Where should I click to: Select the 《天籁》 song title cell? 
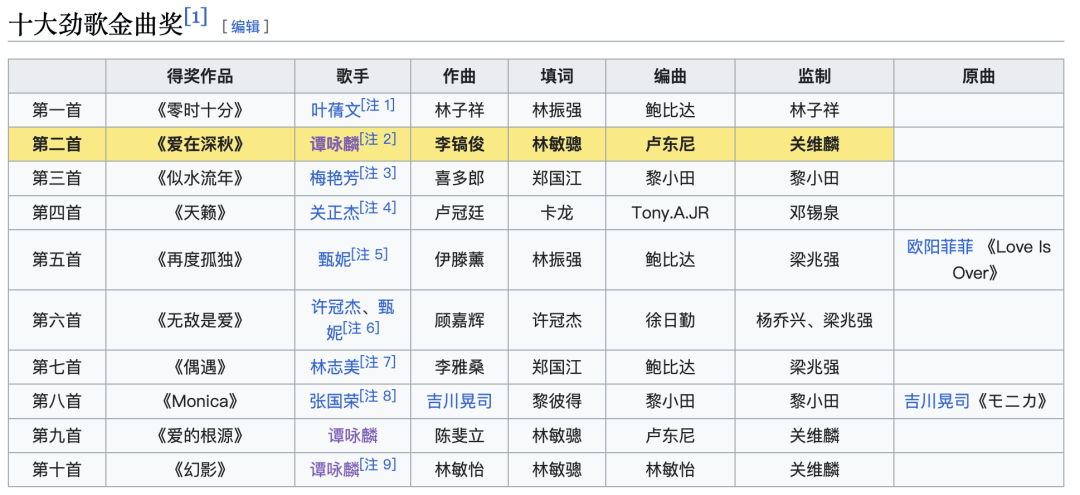pyautogui.click(x=200, y=213)
